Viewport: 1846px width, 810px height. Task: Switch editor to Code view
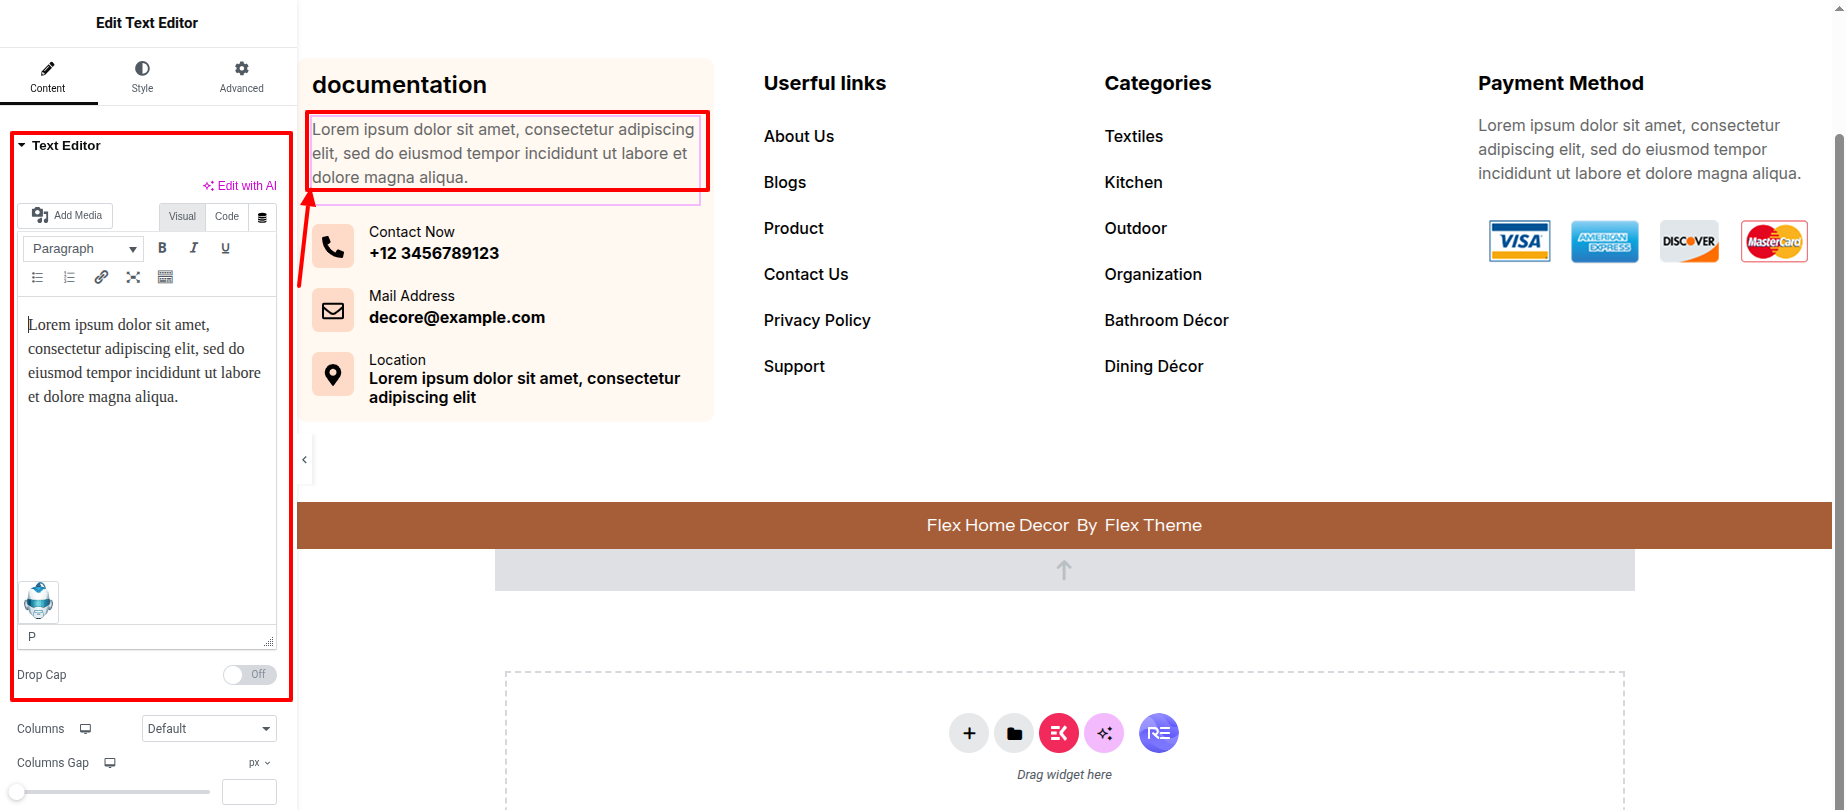[x=227, y=217]
